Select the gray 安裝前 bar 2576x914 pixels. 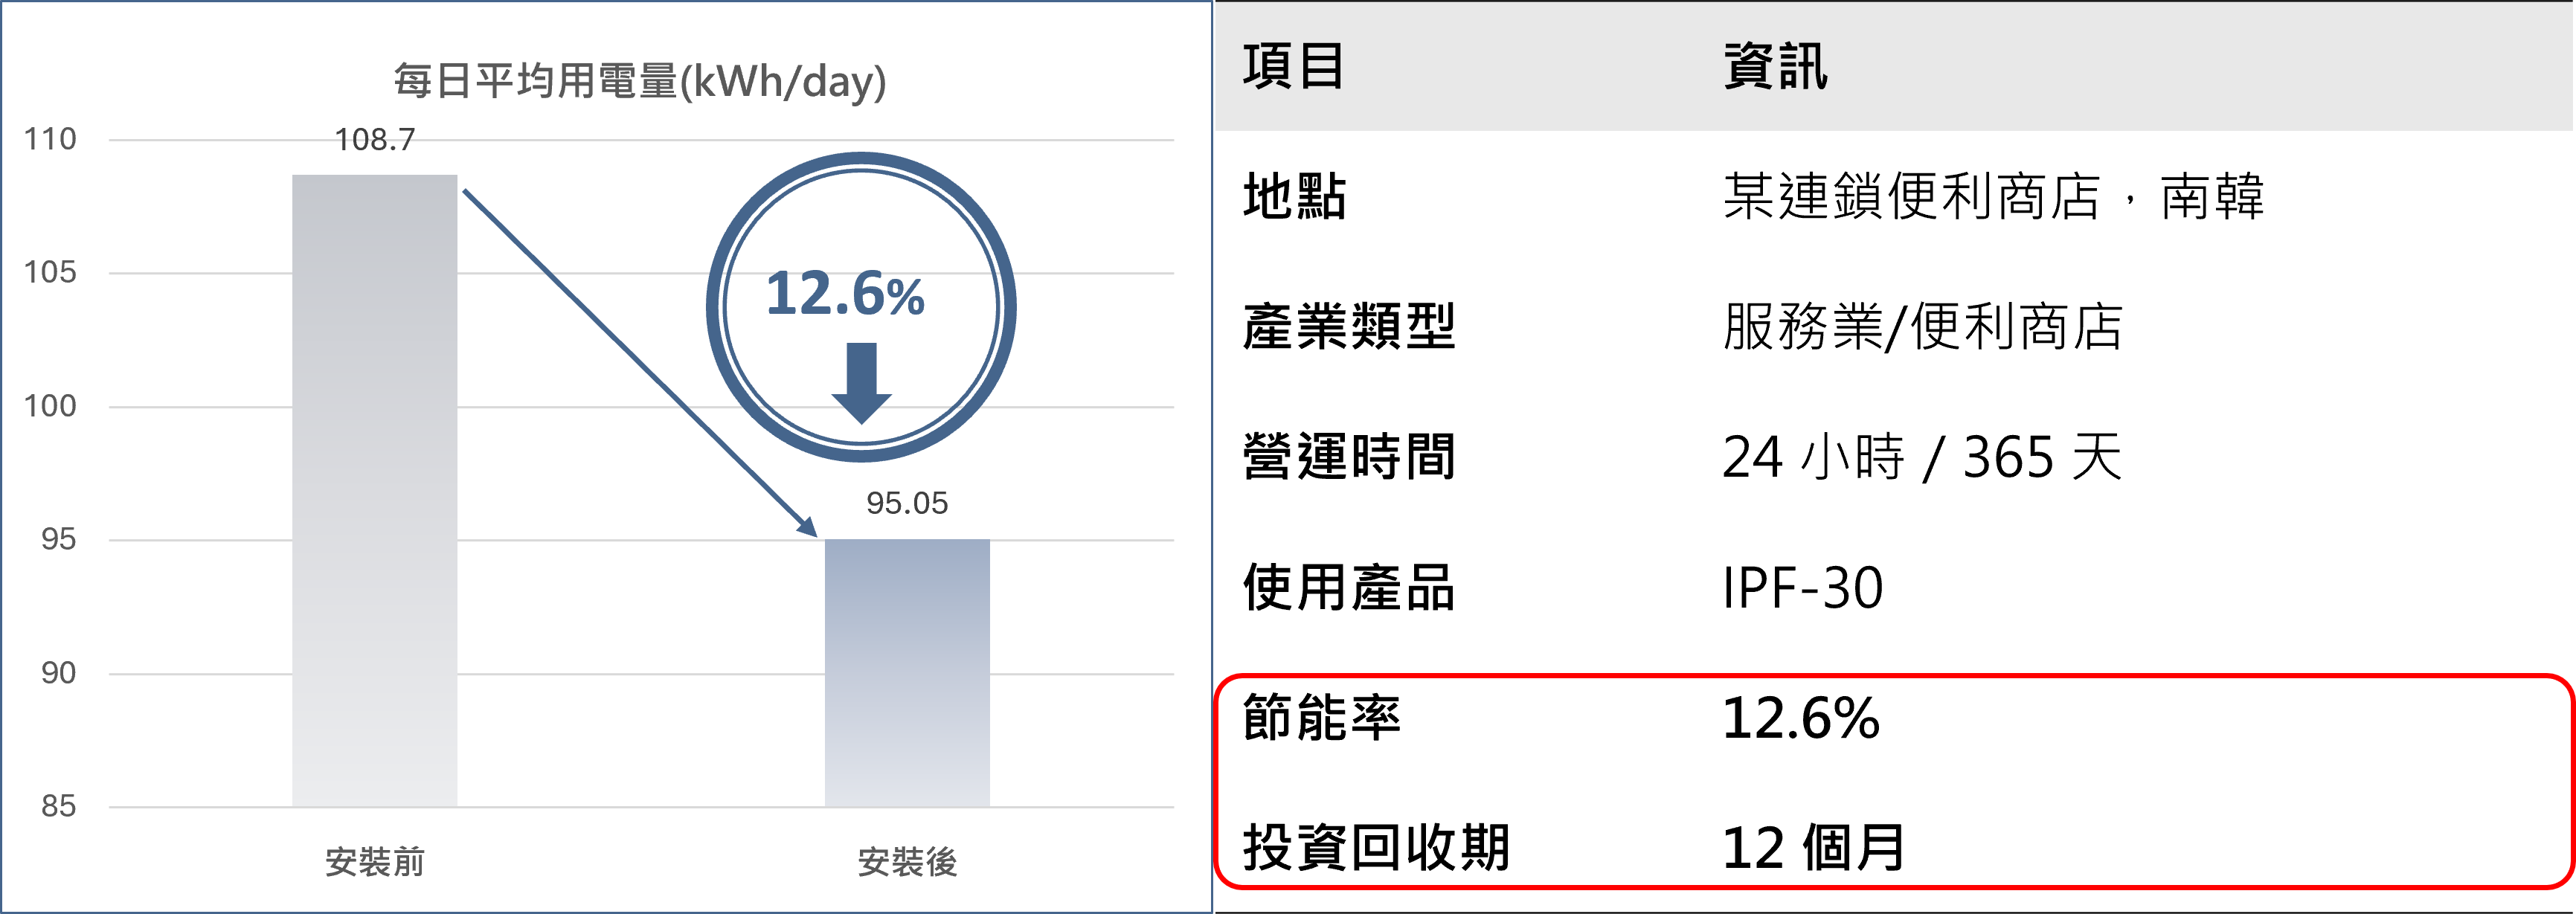374,490
